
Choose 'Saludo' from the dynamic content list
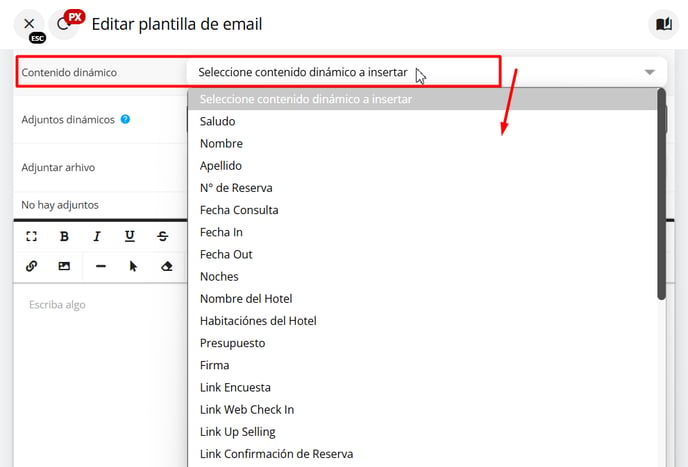point(218,121)
